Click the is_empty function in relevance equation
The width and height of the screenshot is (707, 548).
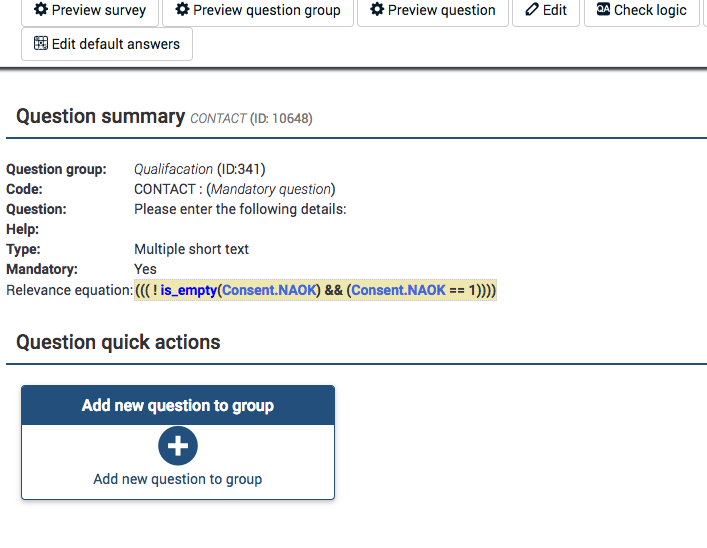coord(188,290)
